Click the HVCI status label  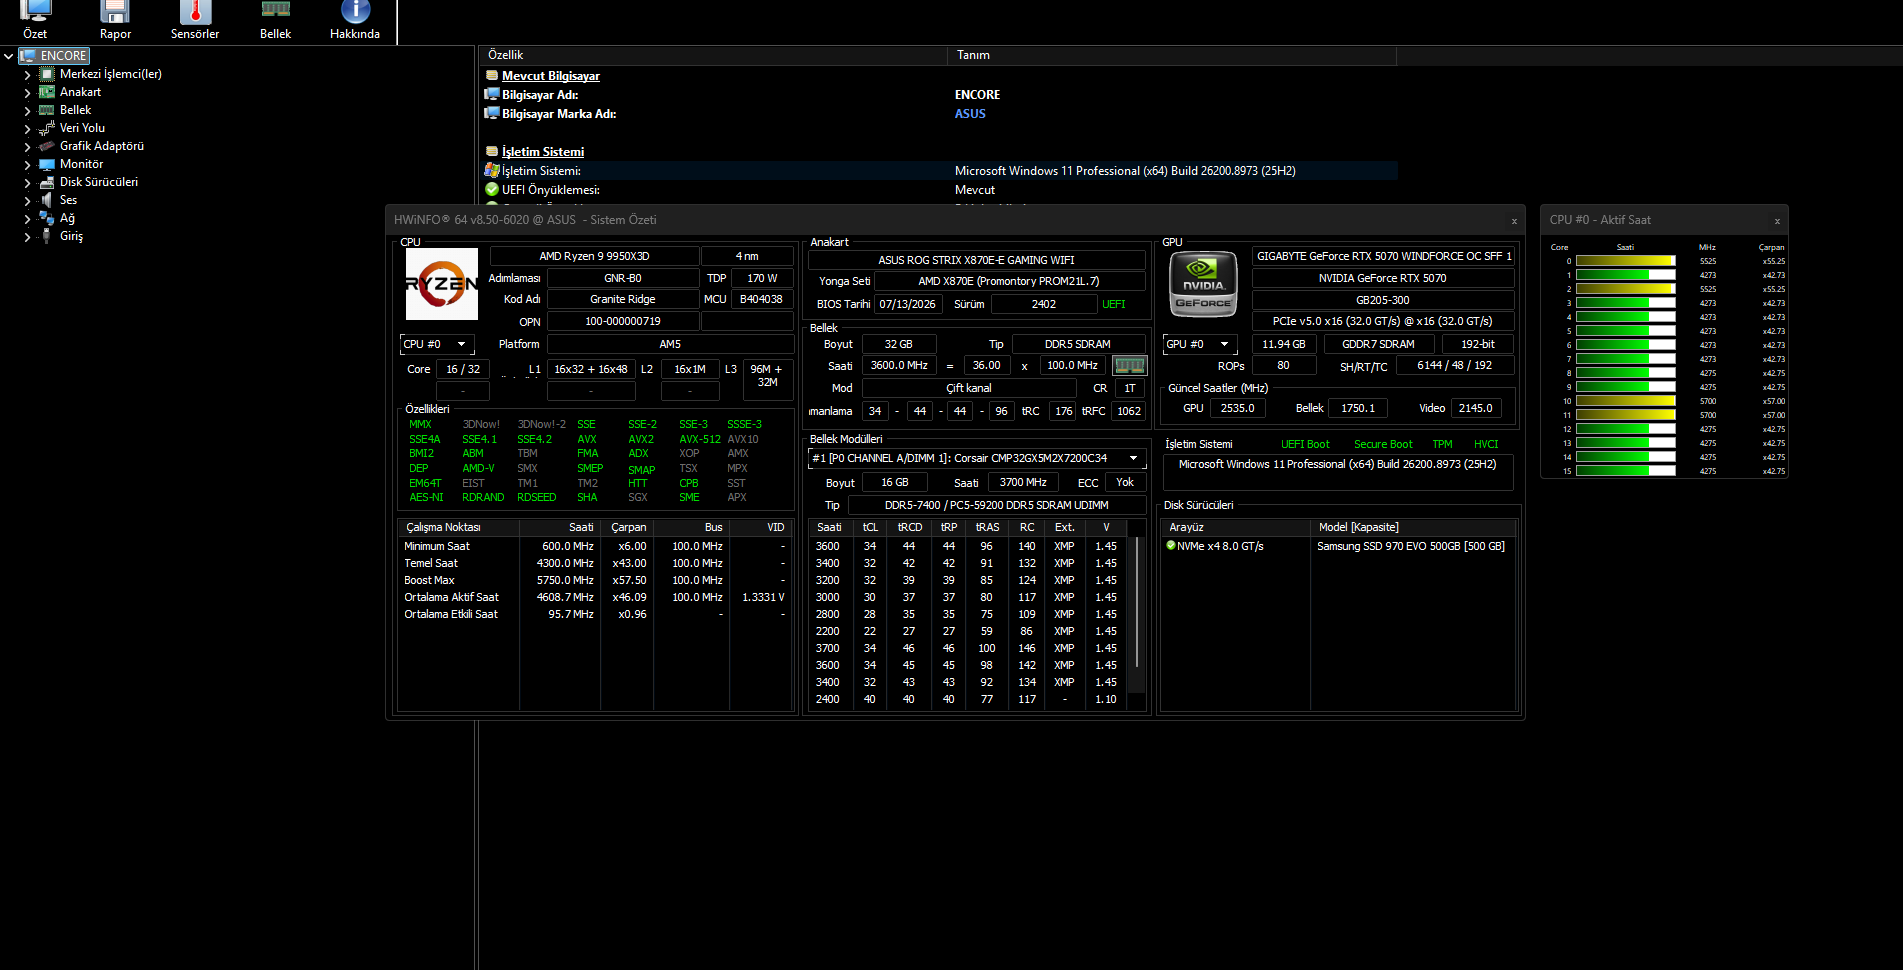point(1486,444)
